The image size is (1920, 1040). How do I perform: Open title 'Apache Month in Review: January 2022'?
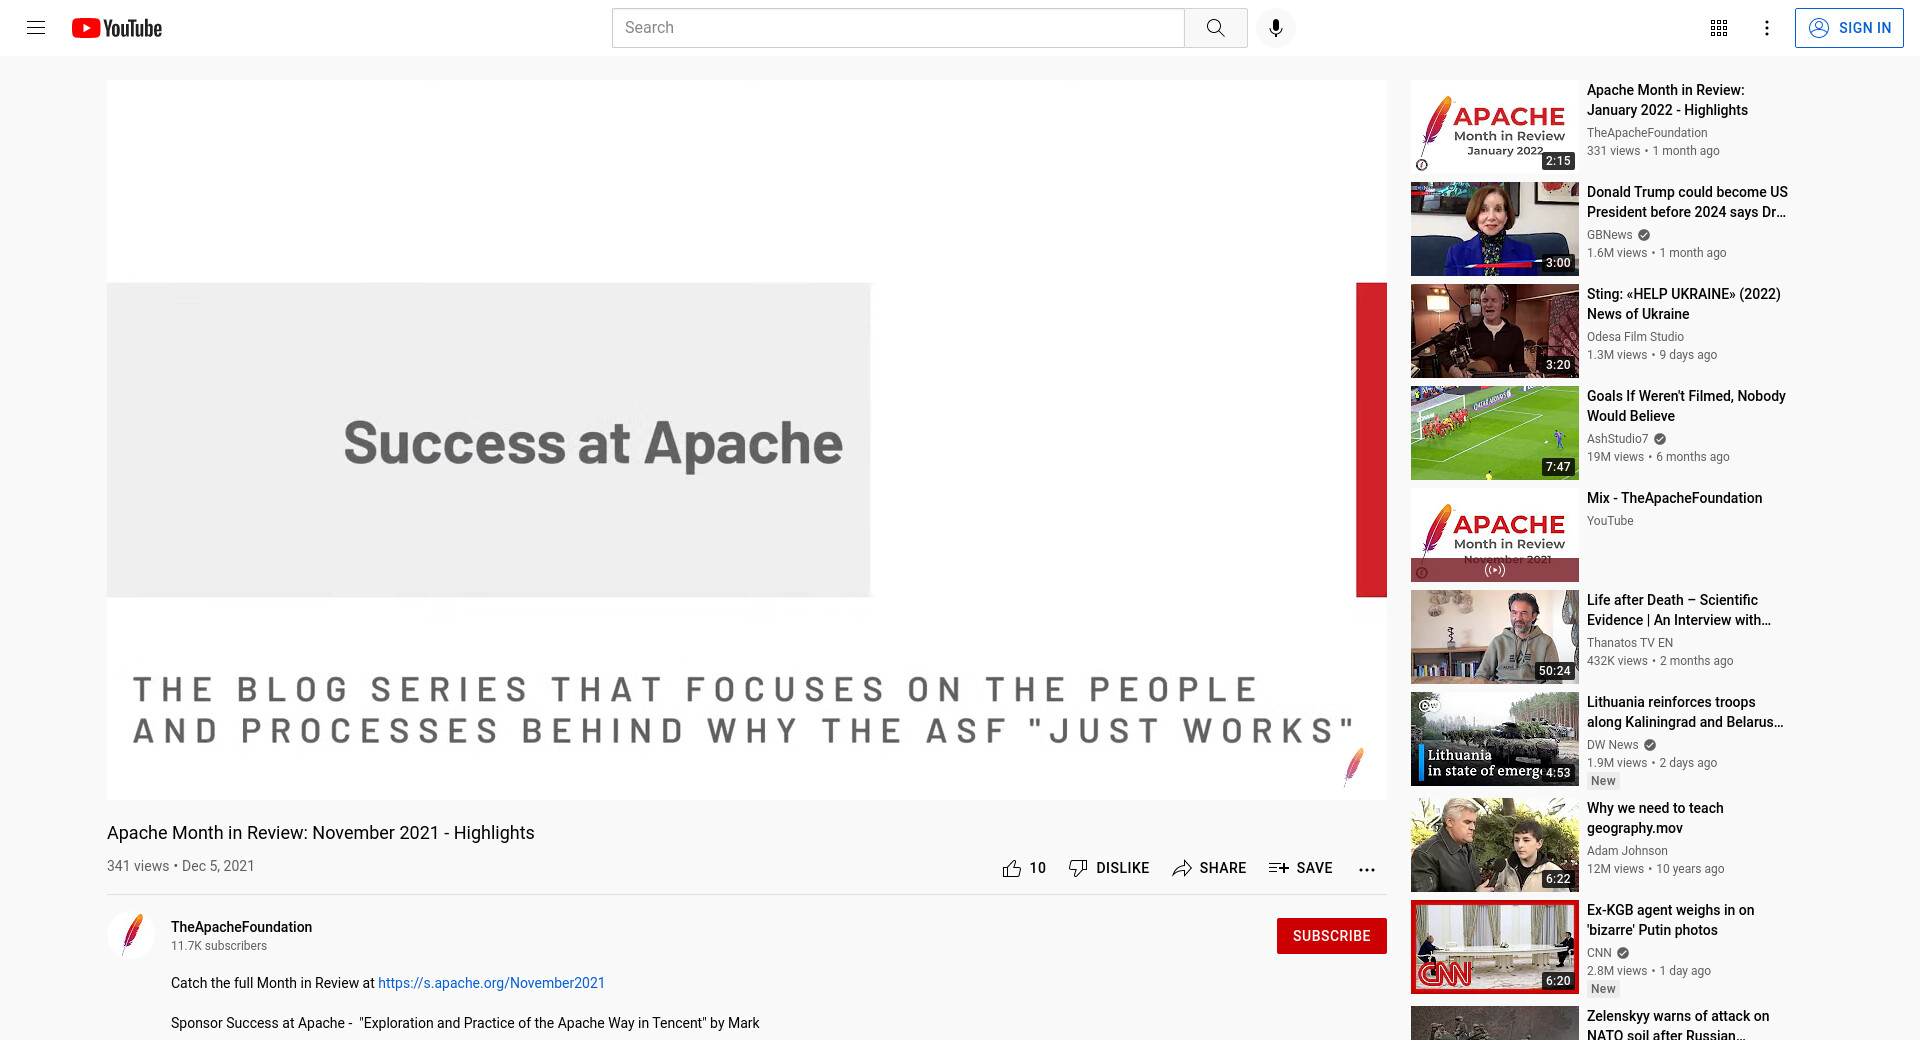(1667, 100)
